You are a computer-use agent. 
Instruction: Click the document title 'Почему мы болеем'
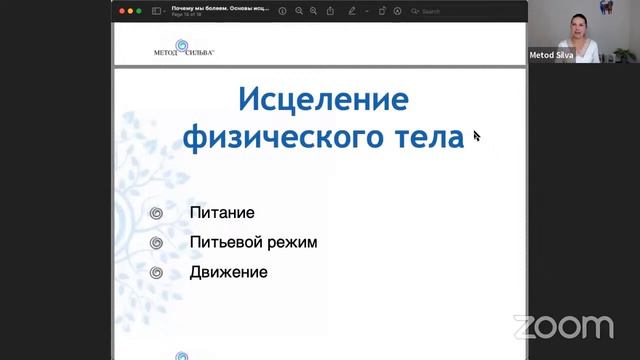pos(220,8)
